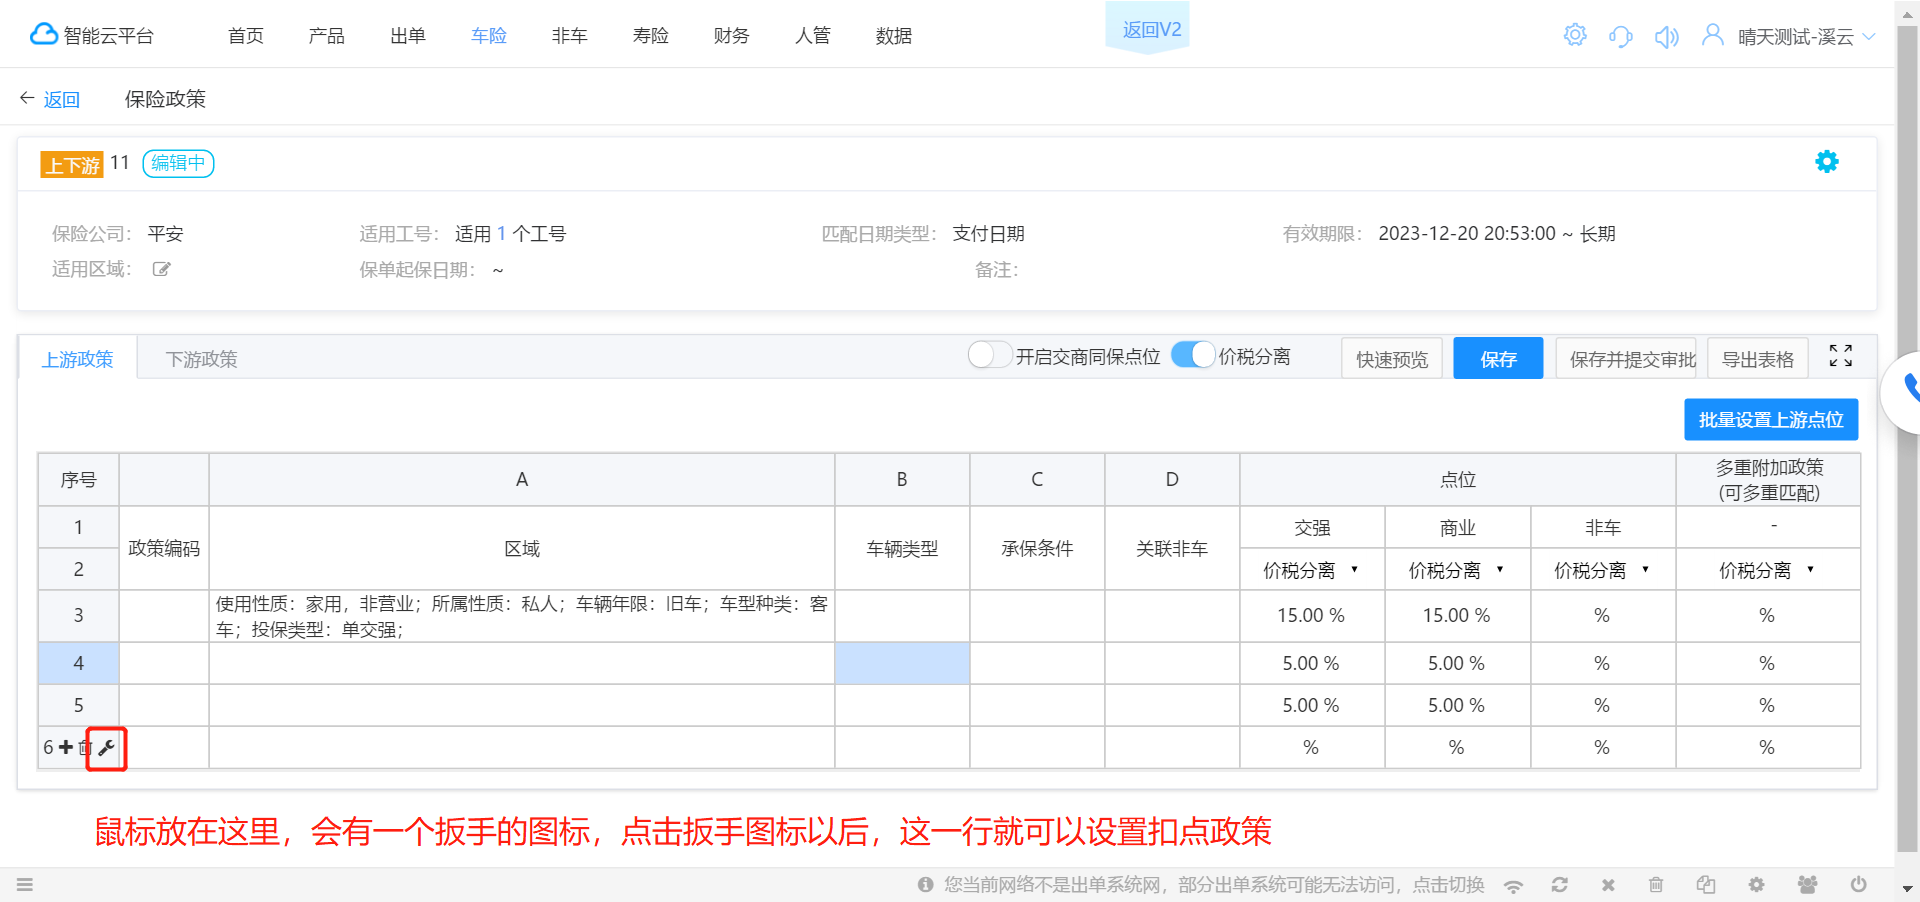Select 车险 in the navigation bar

489,36
